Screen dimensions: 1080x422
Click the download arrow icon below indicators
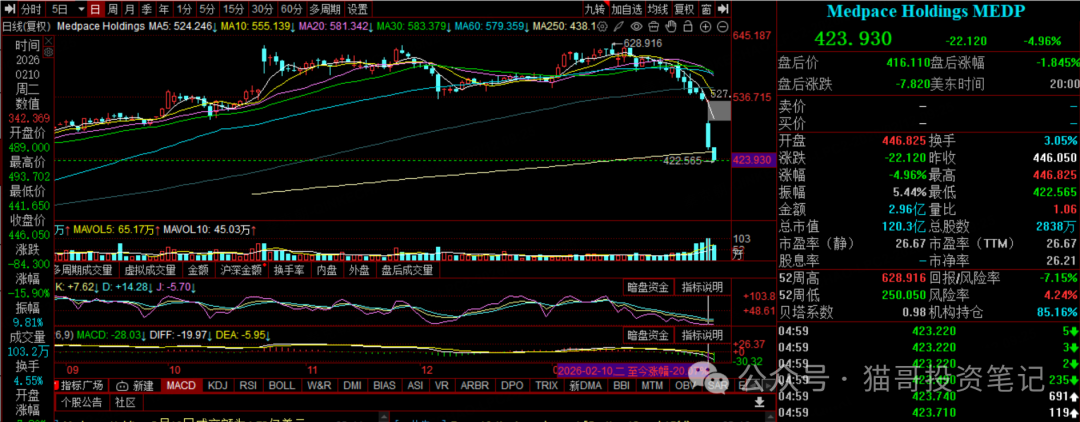(760, 401)
